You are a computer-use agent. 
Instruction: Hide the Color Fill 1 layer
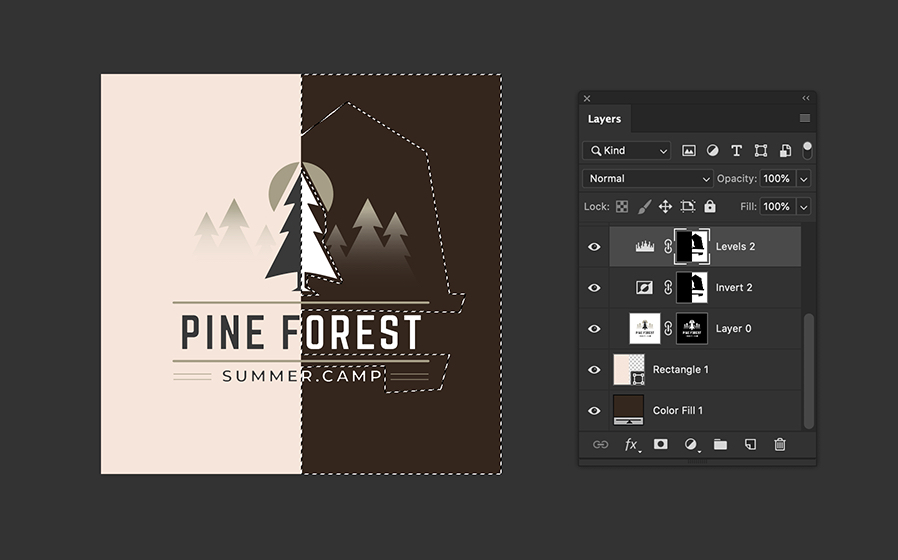coord(594,411)
